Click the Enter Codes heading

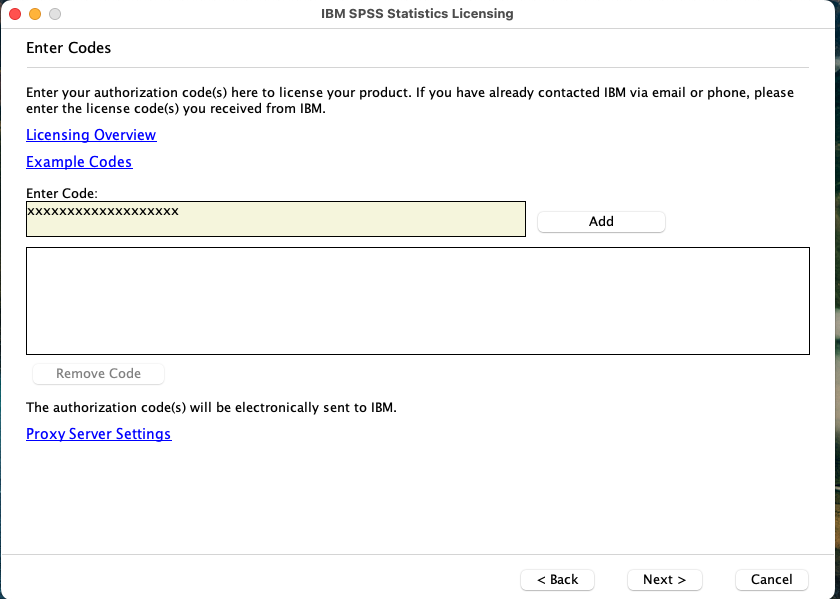[68, 48]
